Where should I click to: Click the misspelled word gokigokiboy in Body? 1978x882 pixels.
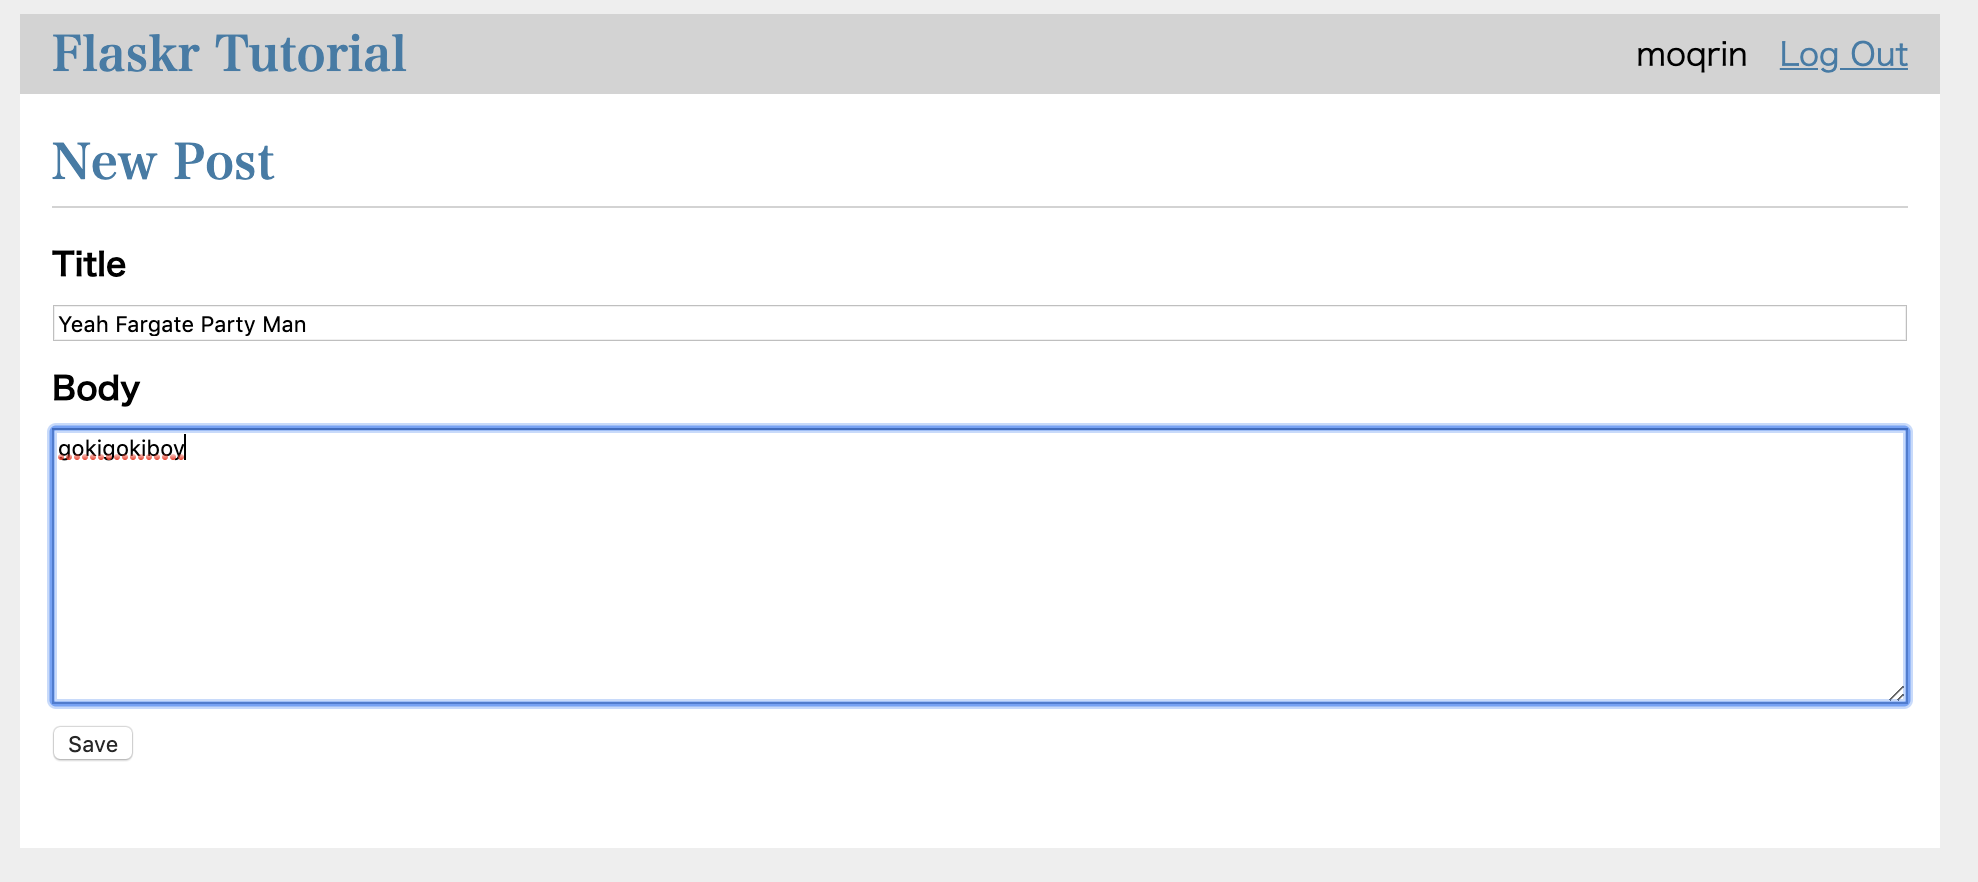tap(121, 448)
